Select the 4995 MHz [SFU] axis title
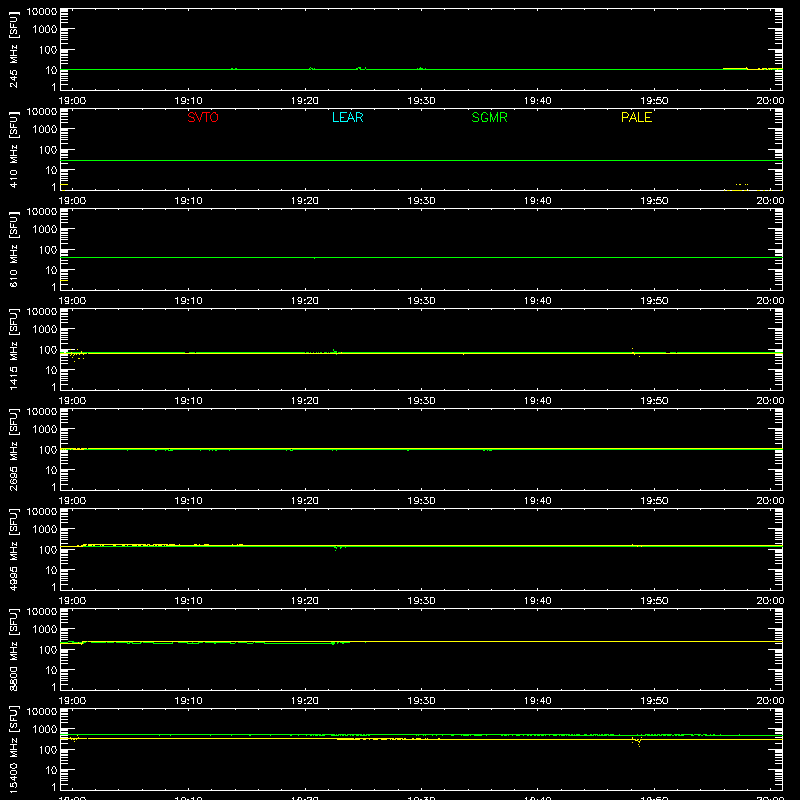This screenshot has width=800, height=800. [13, 549]
